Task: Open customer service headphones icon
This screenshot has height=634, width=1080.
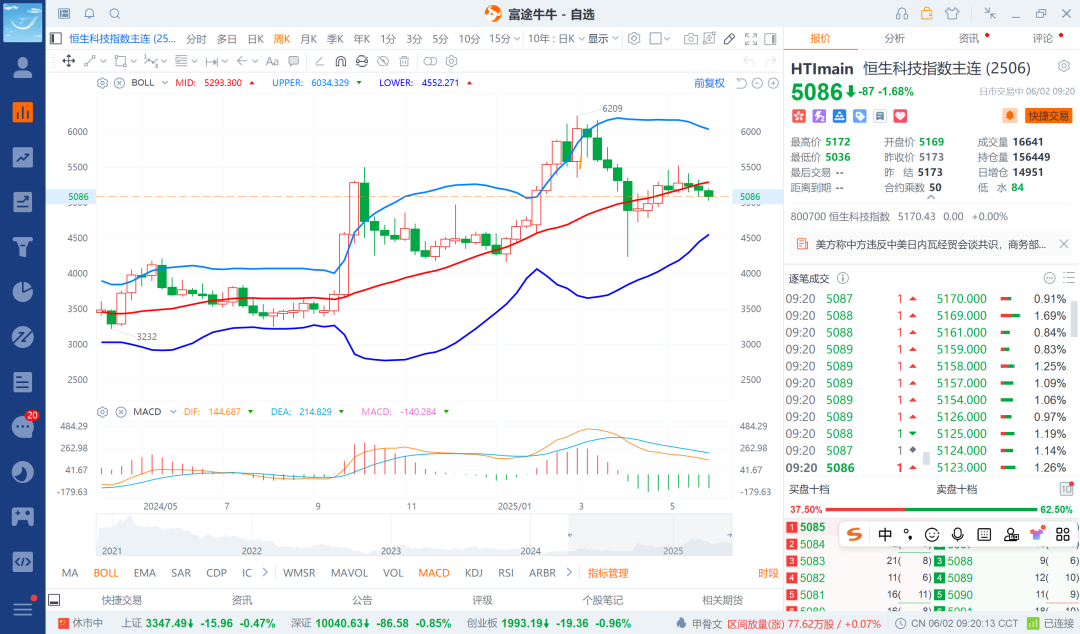Action: click(902, 14)
